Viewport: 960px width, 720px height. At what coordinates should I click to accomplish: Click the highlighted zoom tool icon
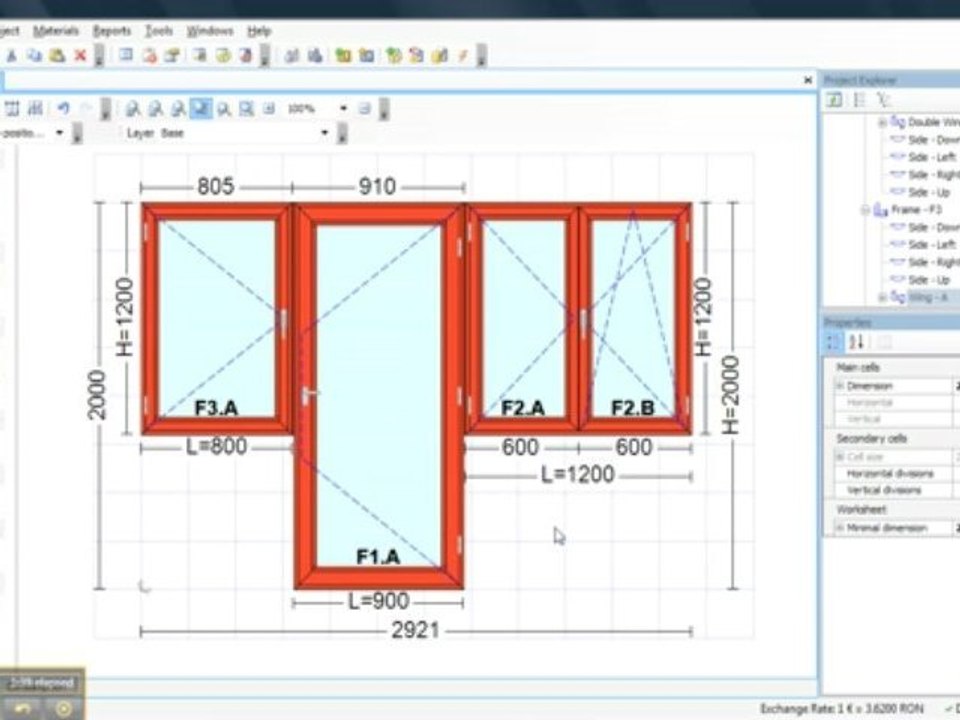click(200, 108)
